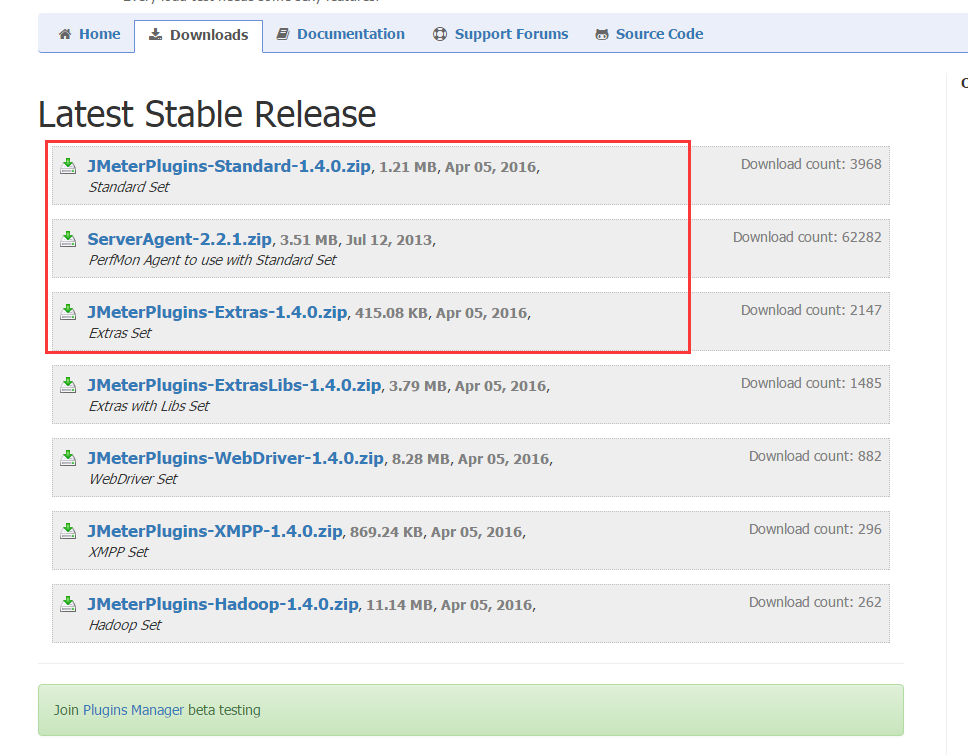
Task: Click download icon beside JMeterPlugins-Extras-1.4.0.zip
Action: [x=68, y=312]
